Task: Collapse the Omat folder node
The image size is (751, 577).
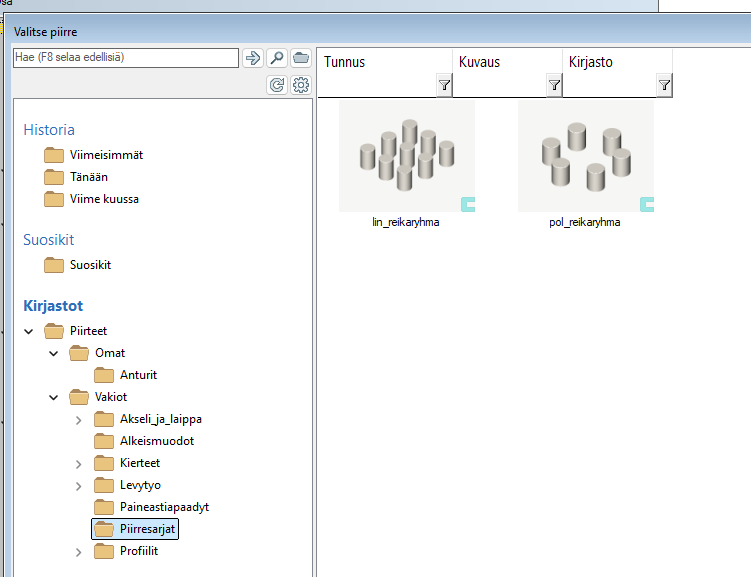Action: point(54,353)
